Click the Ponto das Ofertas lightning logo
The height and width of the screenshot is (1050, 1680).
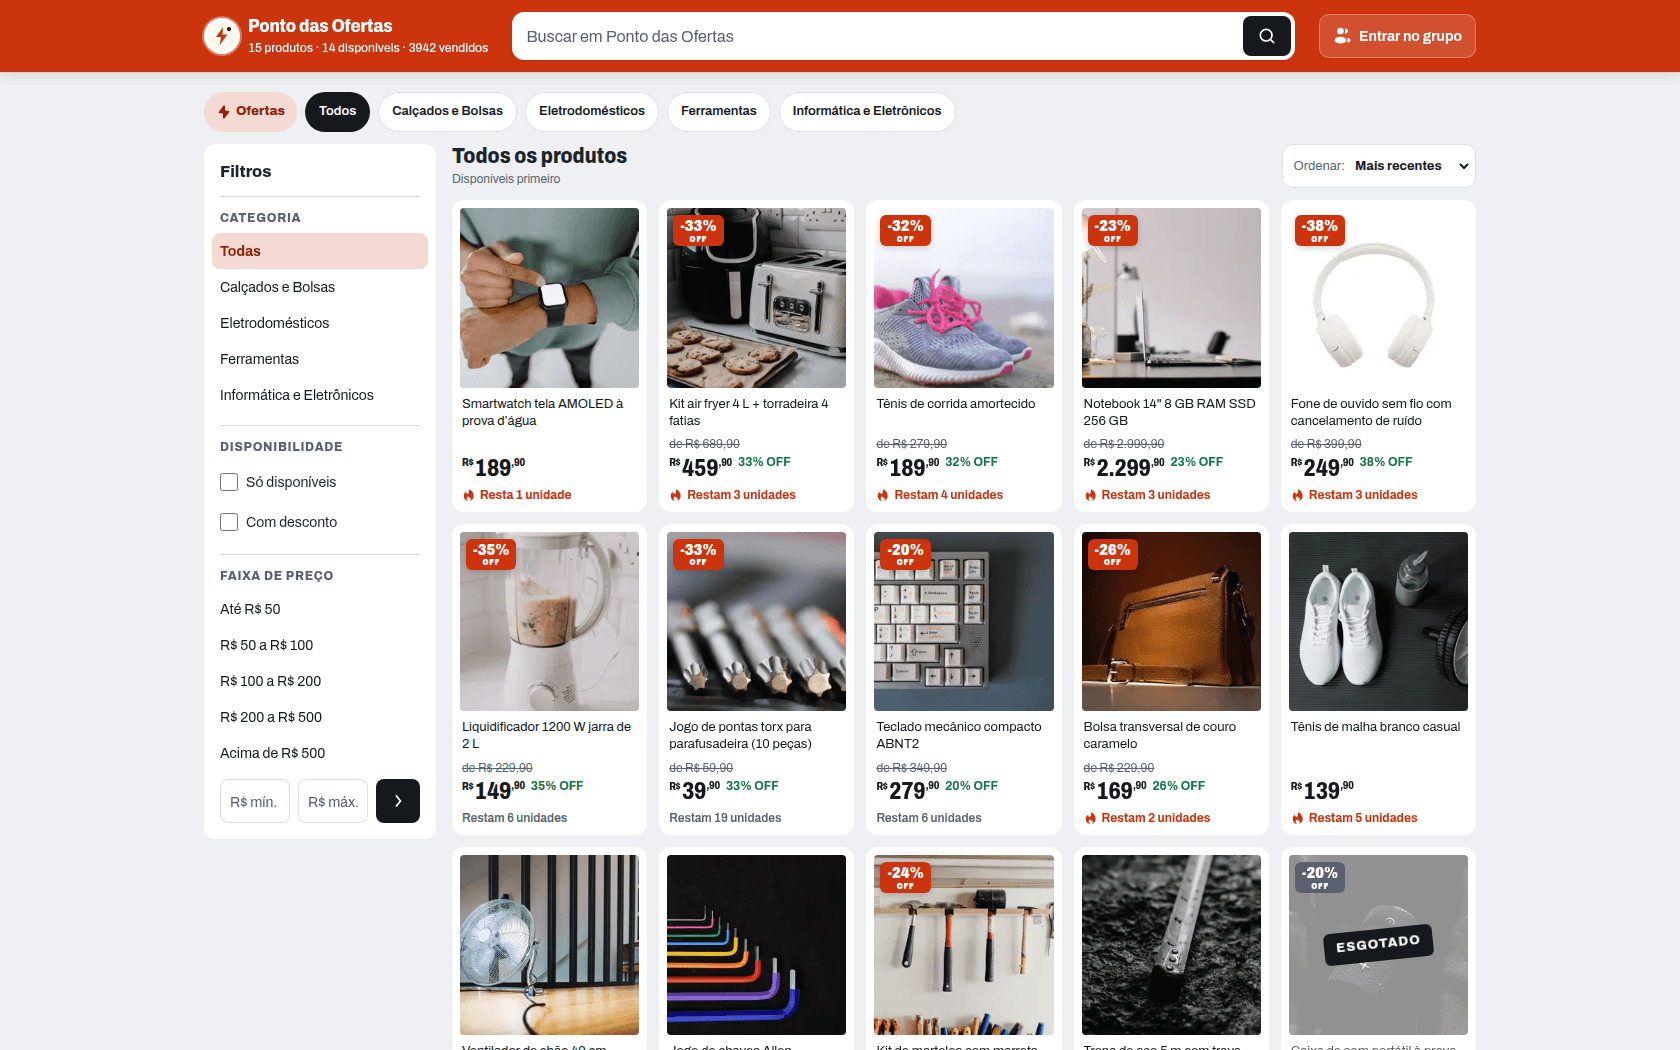tap(222, 36)
